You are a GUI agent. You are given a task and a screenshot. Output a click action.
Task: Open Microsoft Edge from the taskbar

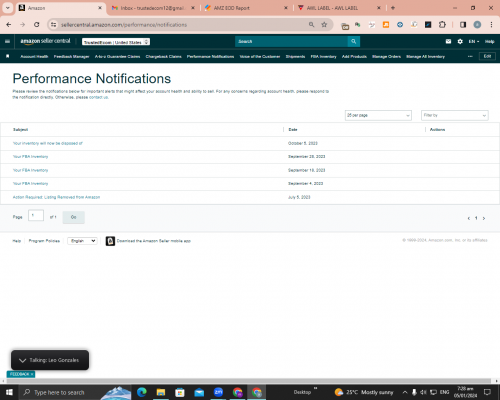click(x=142, y=392)
